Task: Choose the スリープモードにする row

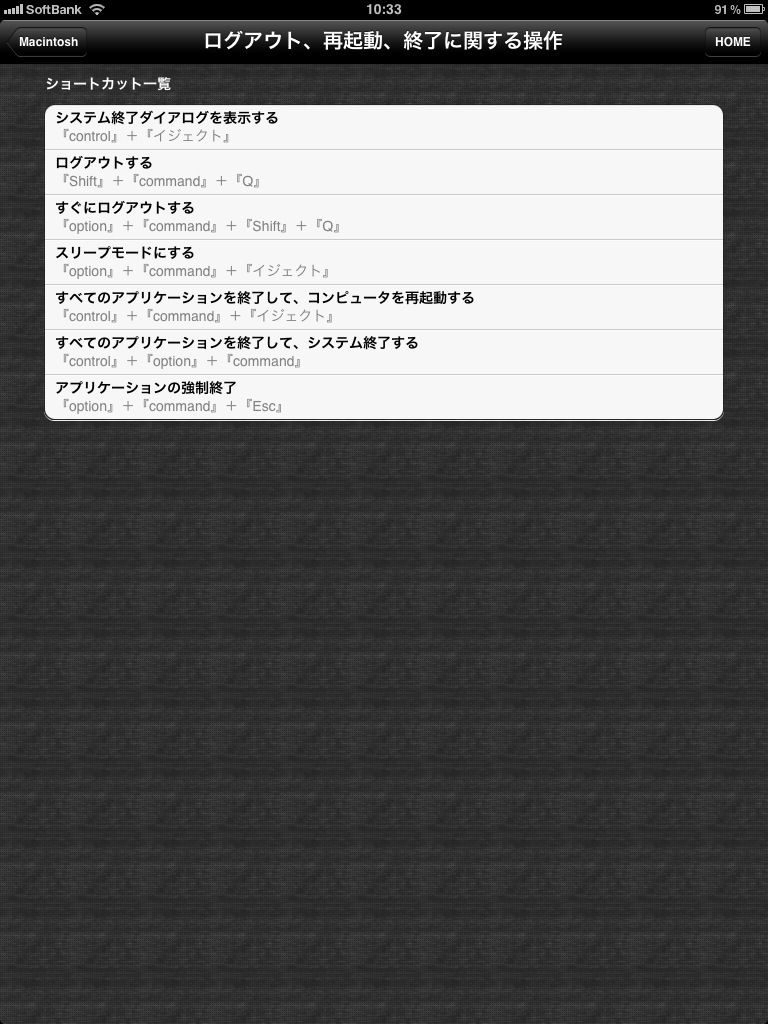Action: [384, 263]
